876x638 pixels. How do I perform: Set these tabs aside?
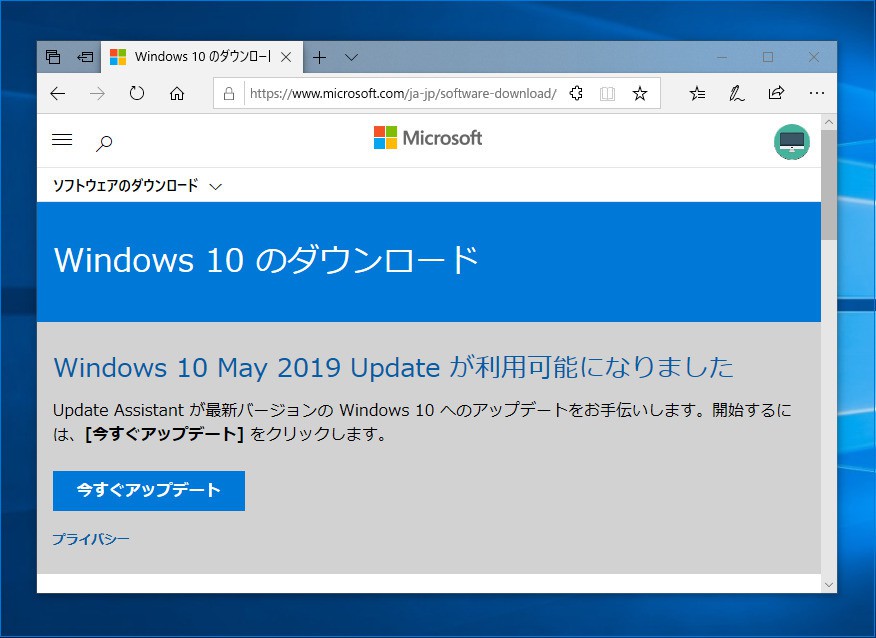85,57
